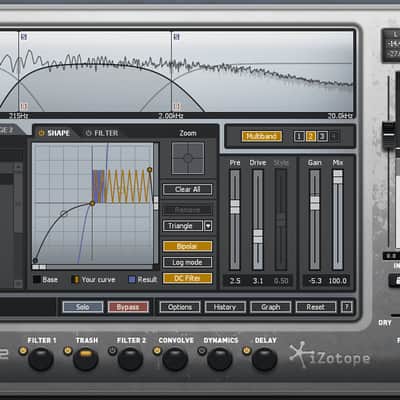Image resolution: width=400 pixels, height=400 pixels.
Task: Click the Style value field showing 0.50
Action: (281, 281)
